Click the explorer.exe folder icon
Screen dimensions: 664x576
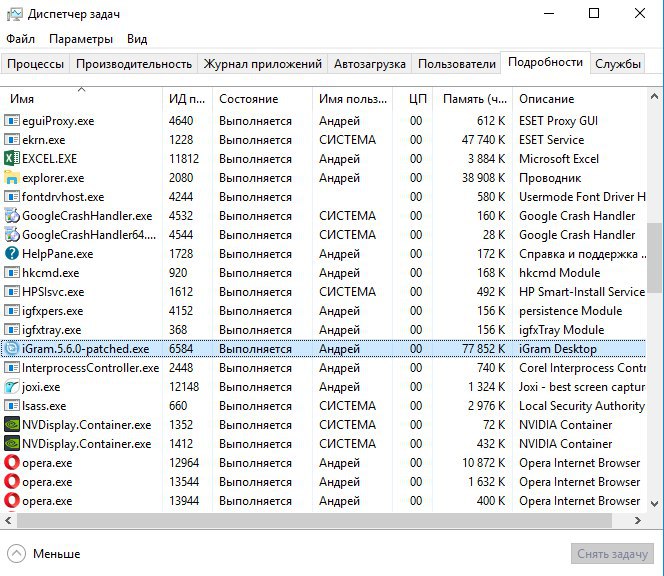[x=12, y=177]
